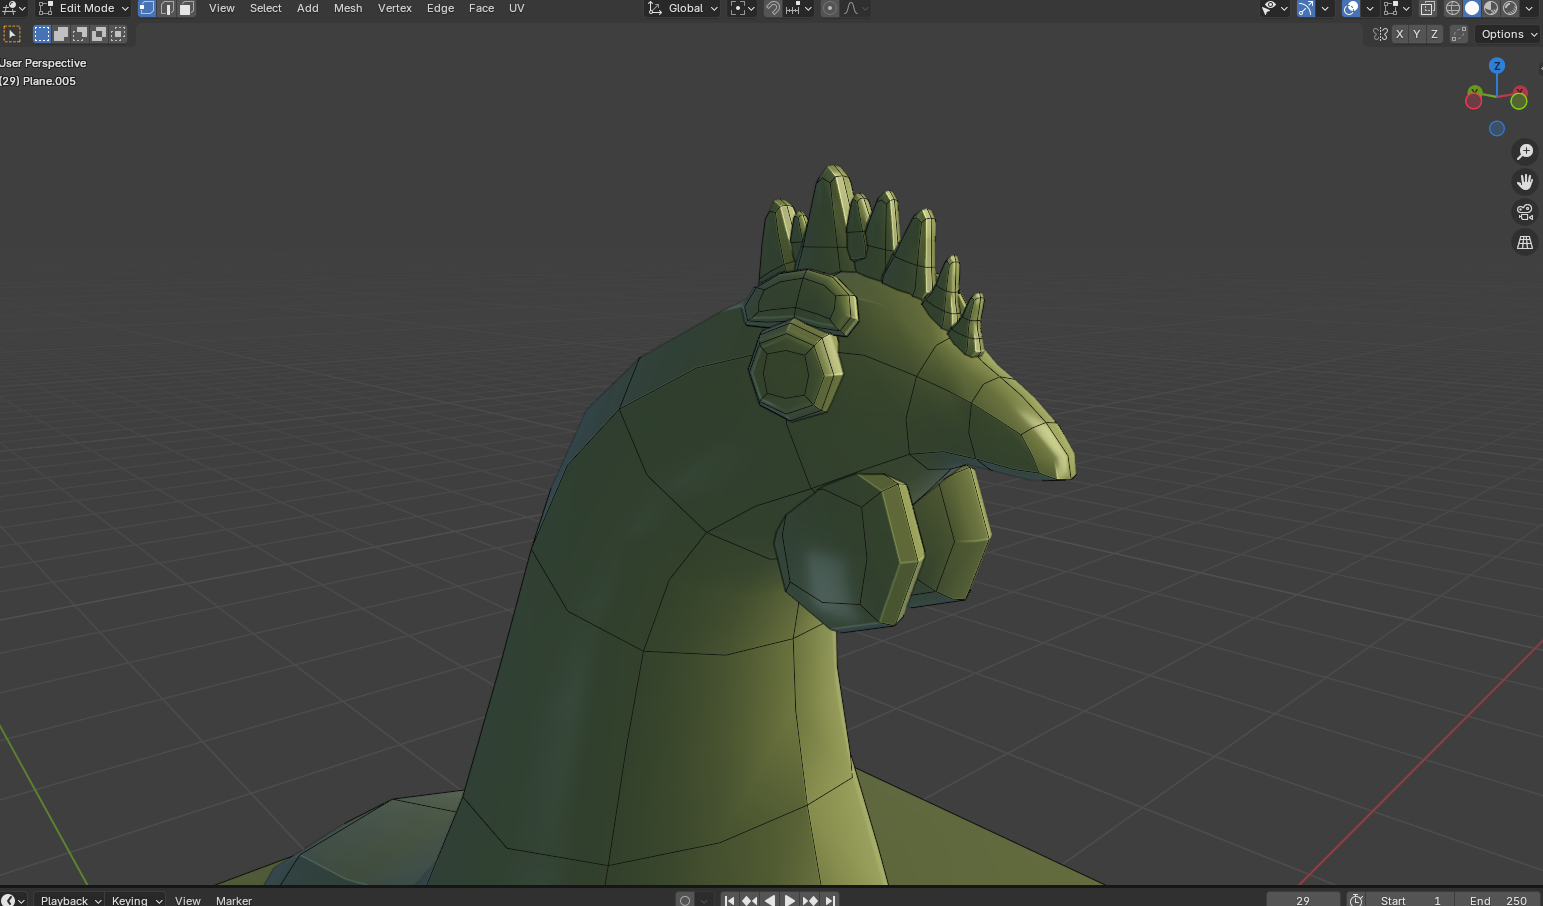Screen dimensions: 1543x906
Task: Switch to edge select mode
Action: 167,8
